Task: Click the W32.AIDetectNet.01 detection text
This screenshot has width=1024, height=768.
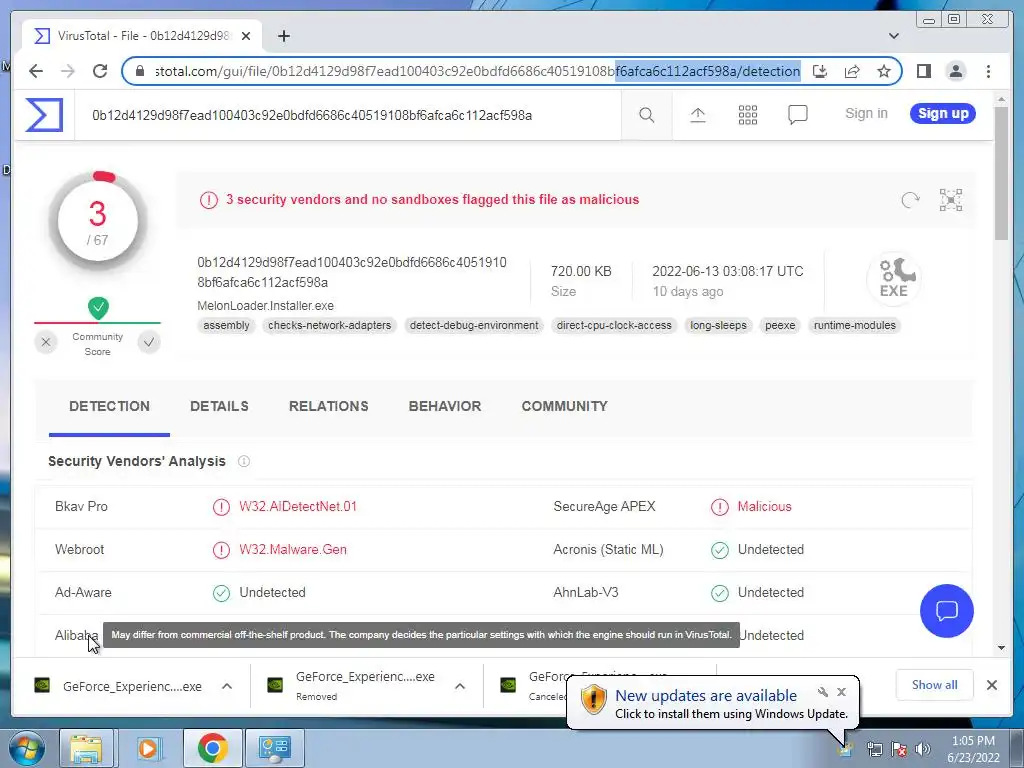Action: [298, 507]
